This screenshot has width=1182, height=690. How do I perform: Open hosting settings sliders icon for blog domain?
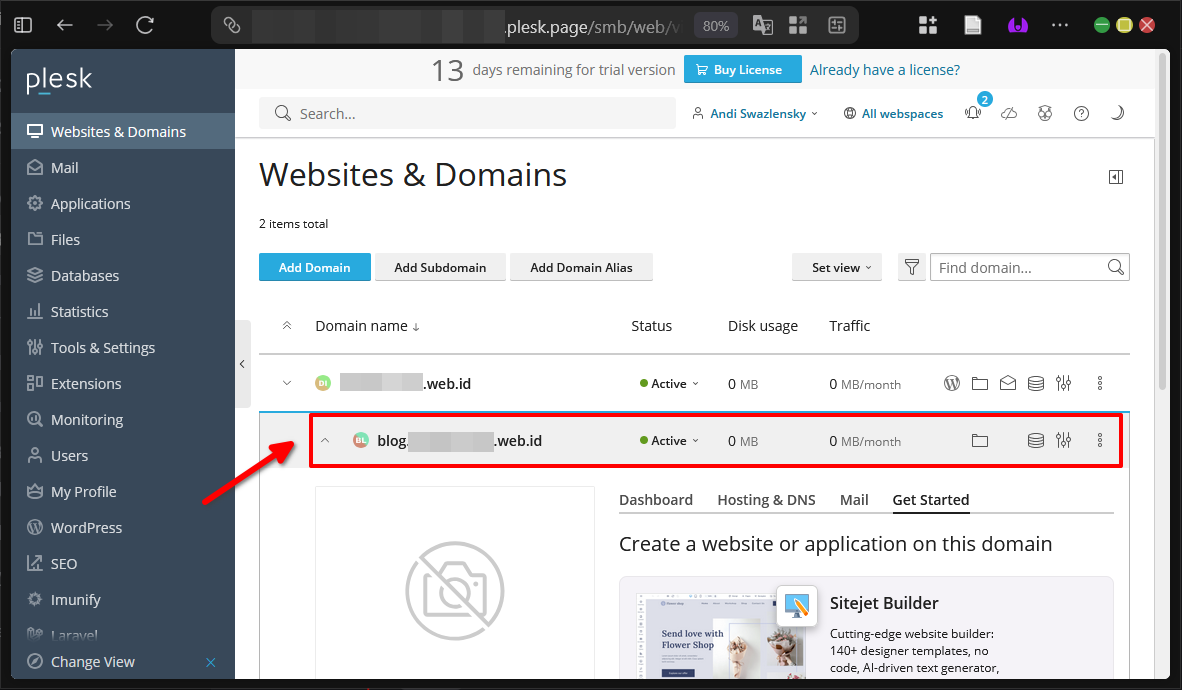tap(1063, 440)
